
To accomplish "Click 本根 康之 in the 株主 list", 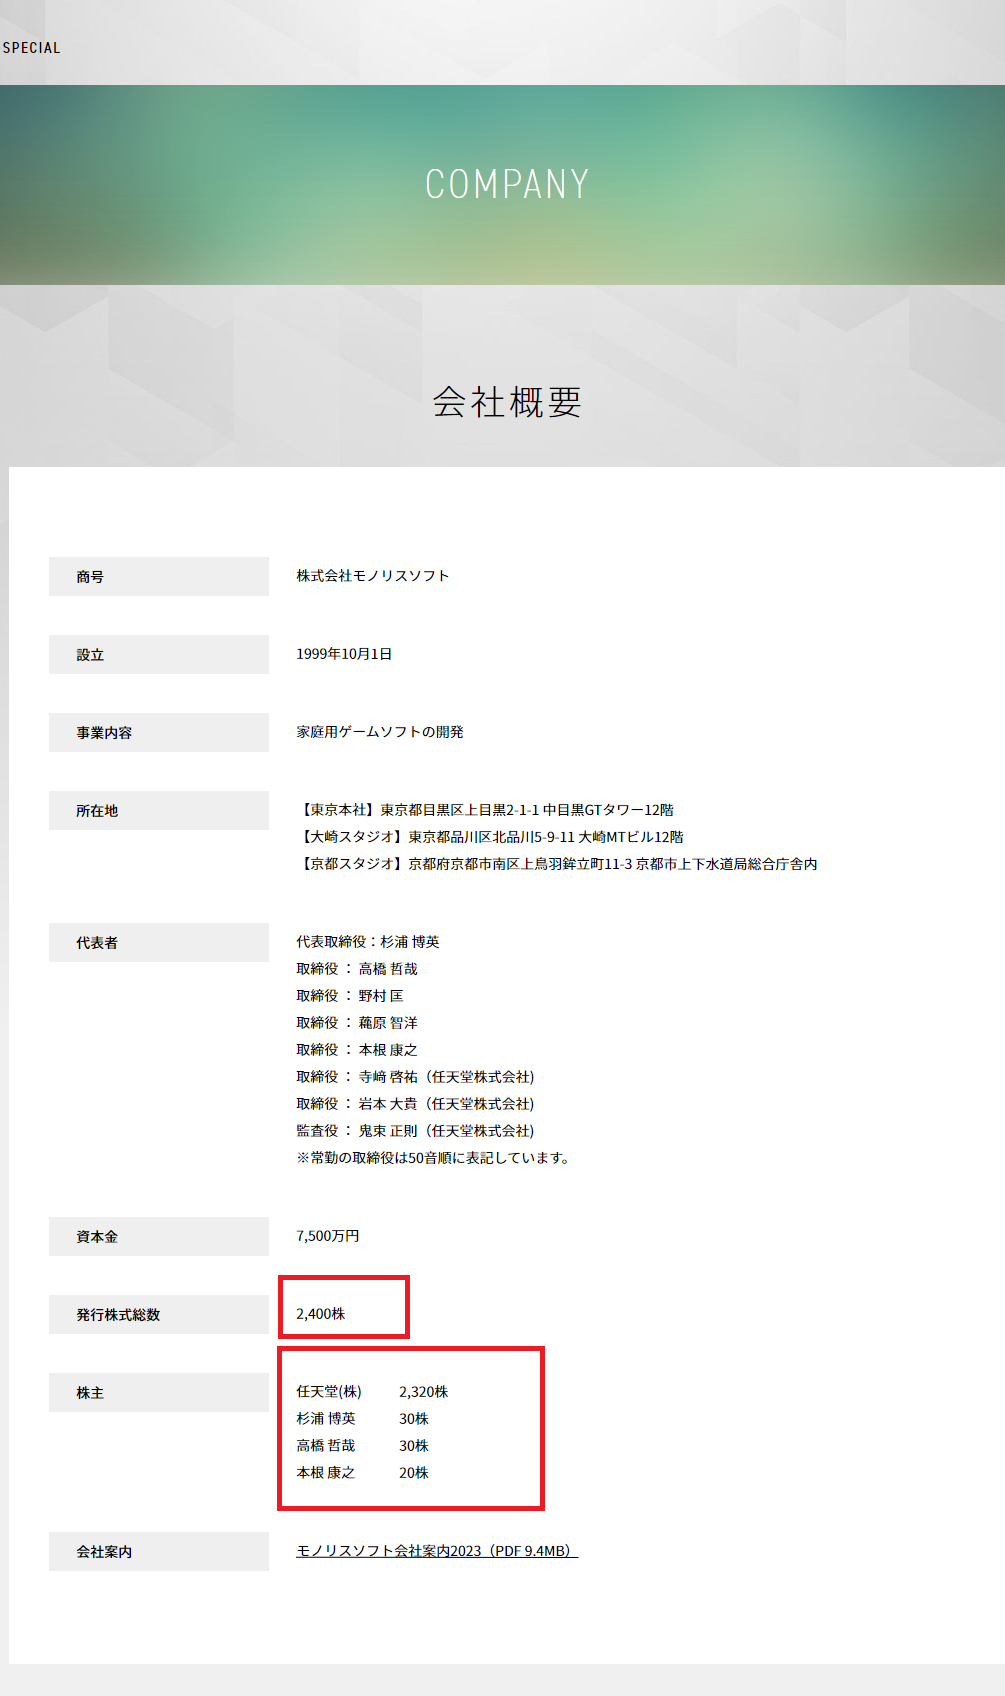I will (326, 1473).
